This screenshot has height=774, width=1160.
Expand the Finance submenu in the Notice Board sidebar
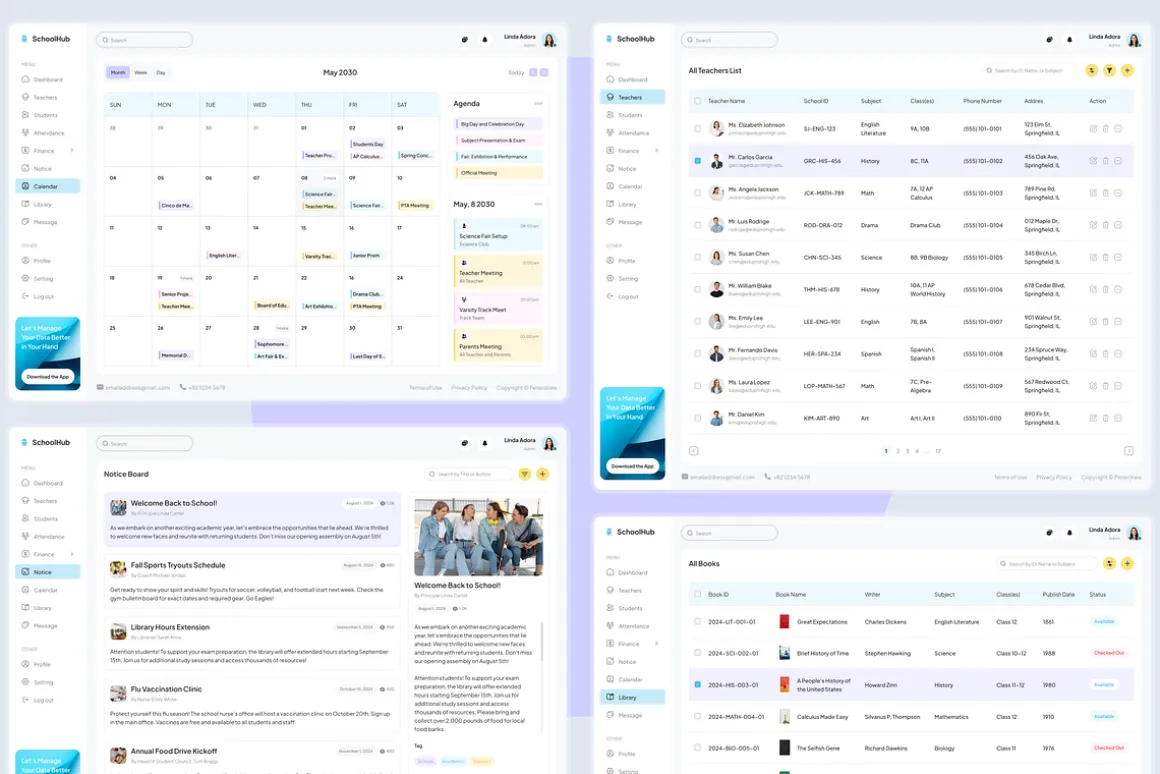tap(72, 554)
